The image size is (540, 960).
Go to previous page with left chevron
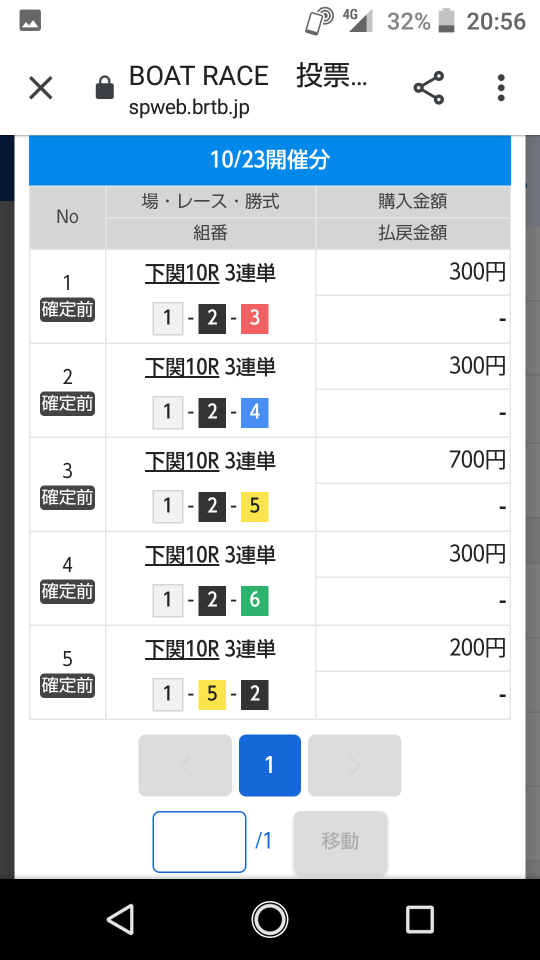(185, 765)
